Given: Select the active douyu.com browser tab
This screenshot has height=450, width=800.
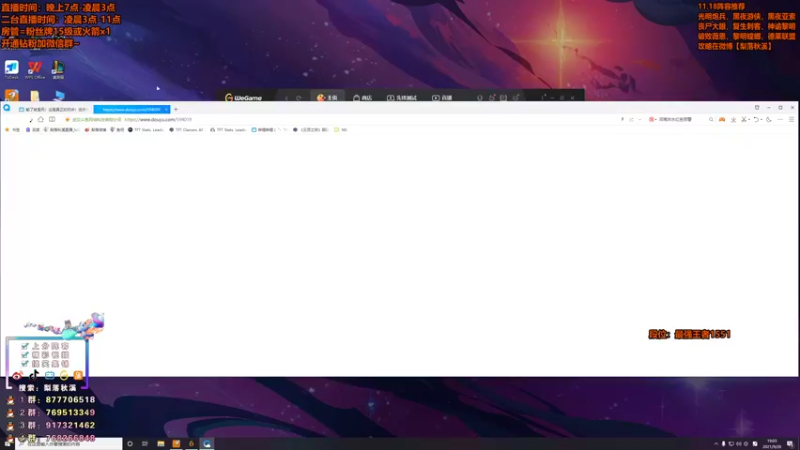Looking at the screenshot, I should pos(131,109).
